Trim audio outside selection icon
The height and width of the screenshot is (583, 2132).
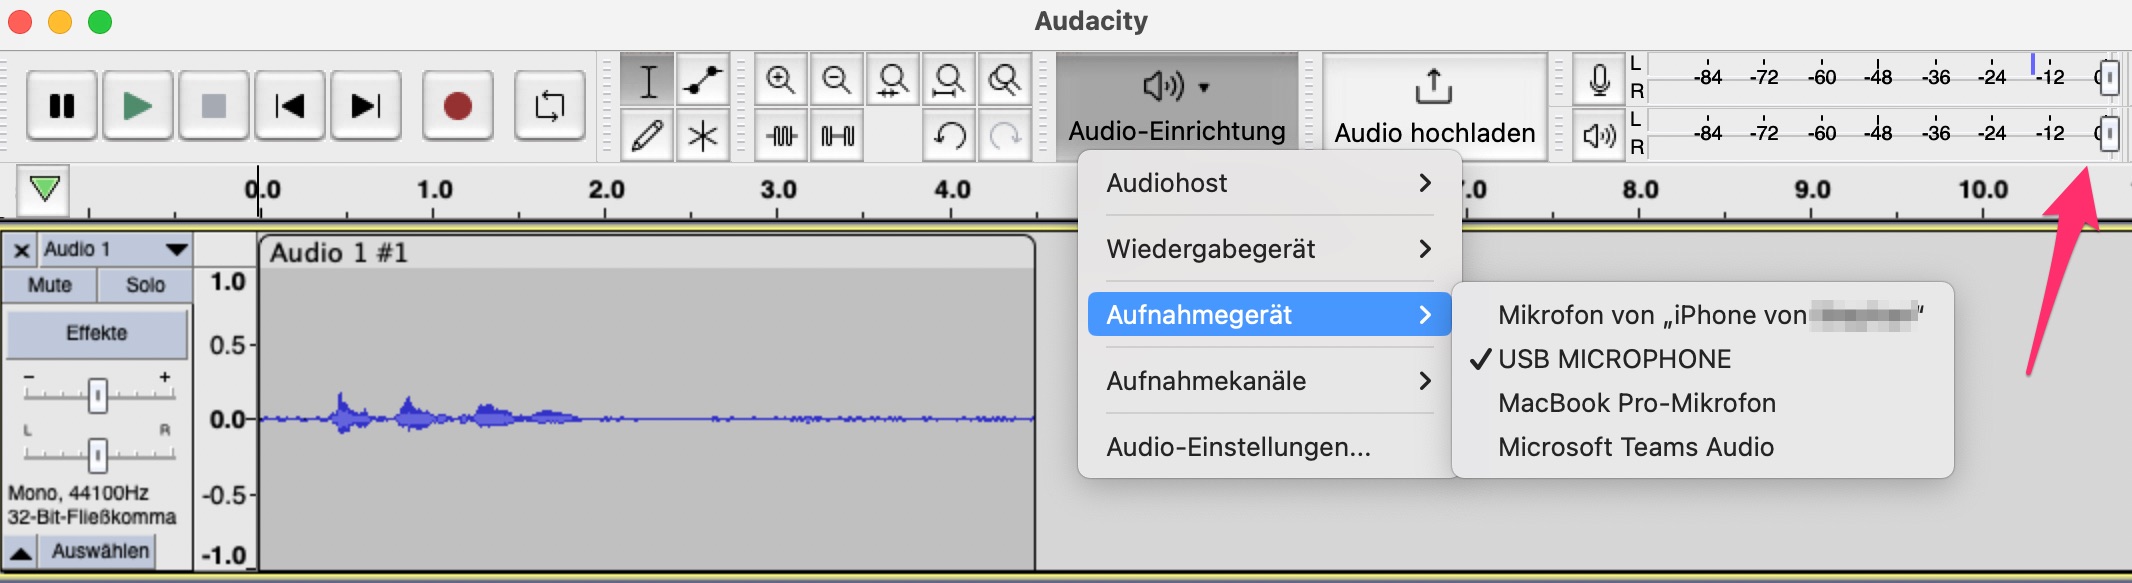pos(781,135)
